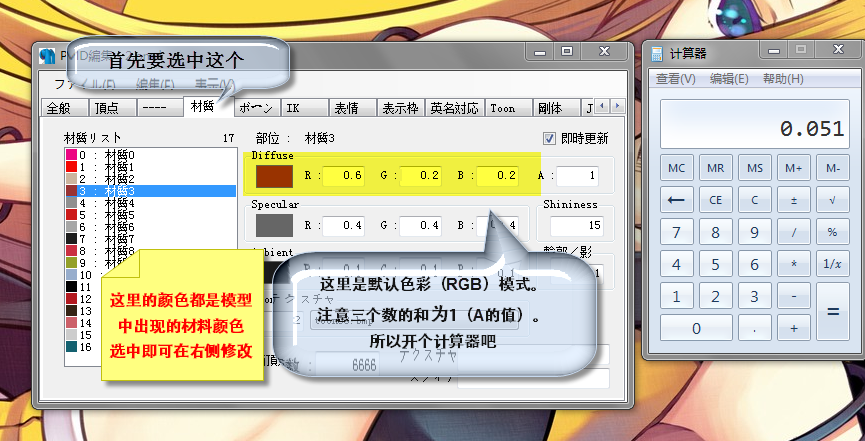The width and height of the screenshot is (865, 441).
Task: Select 材質4 in the material list
Action: (x=150, y=203)
